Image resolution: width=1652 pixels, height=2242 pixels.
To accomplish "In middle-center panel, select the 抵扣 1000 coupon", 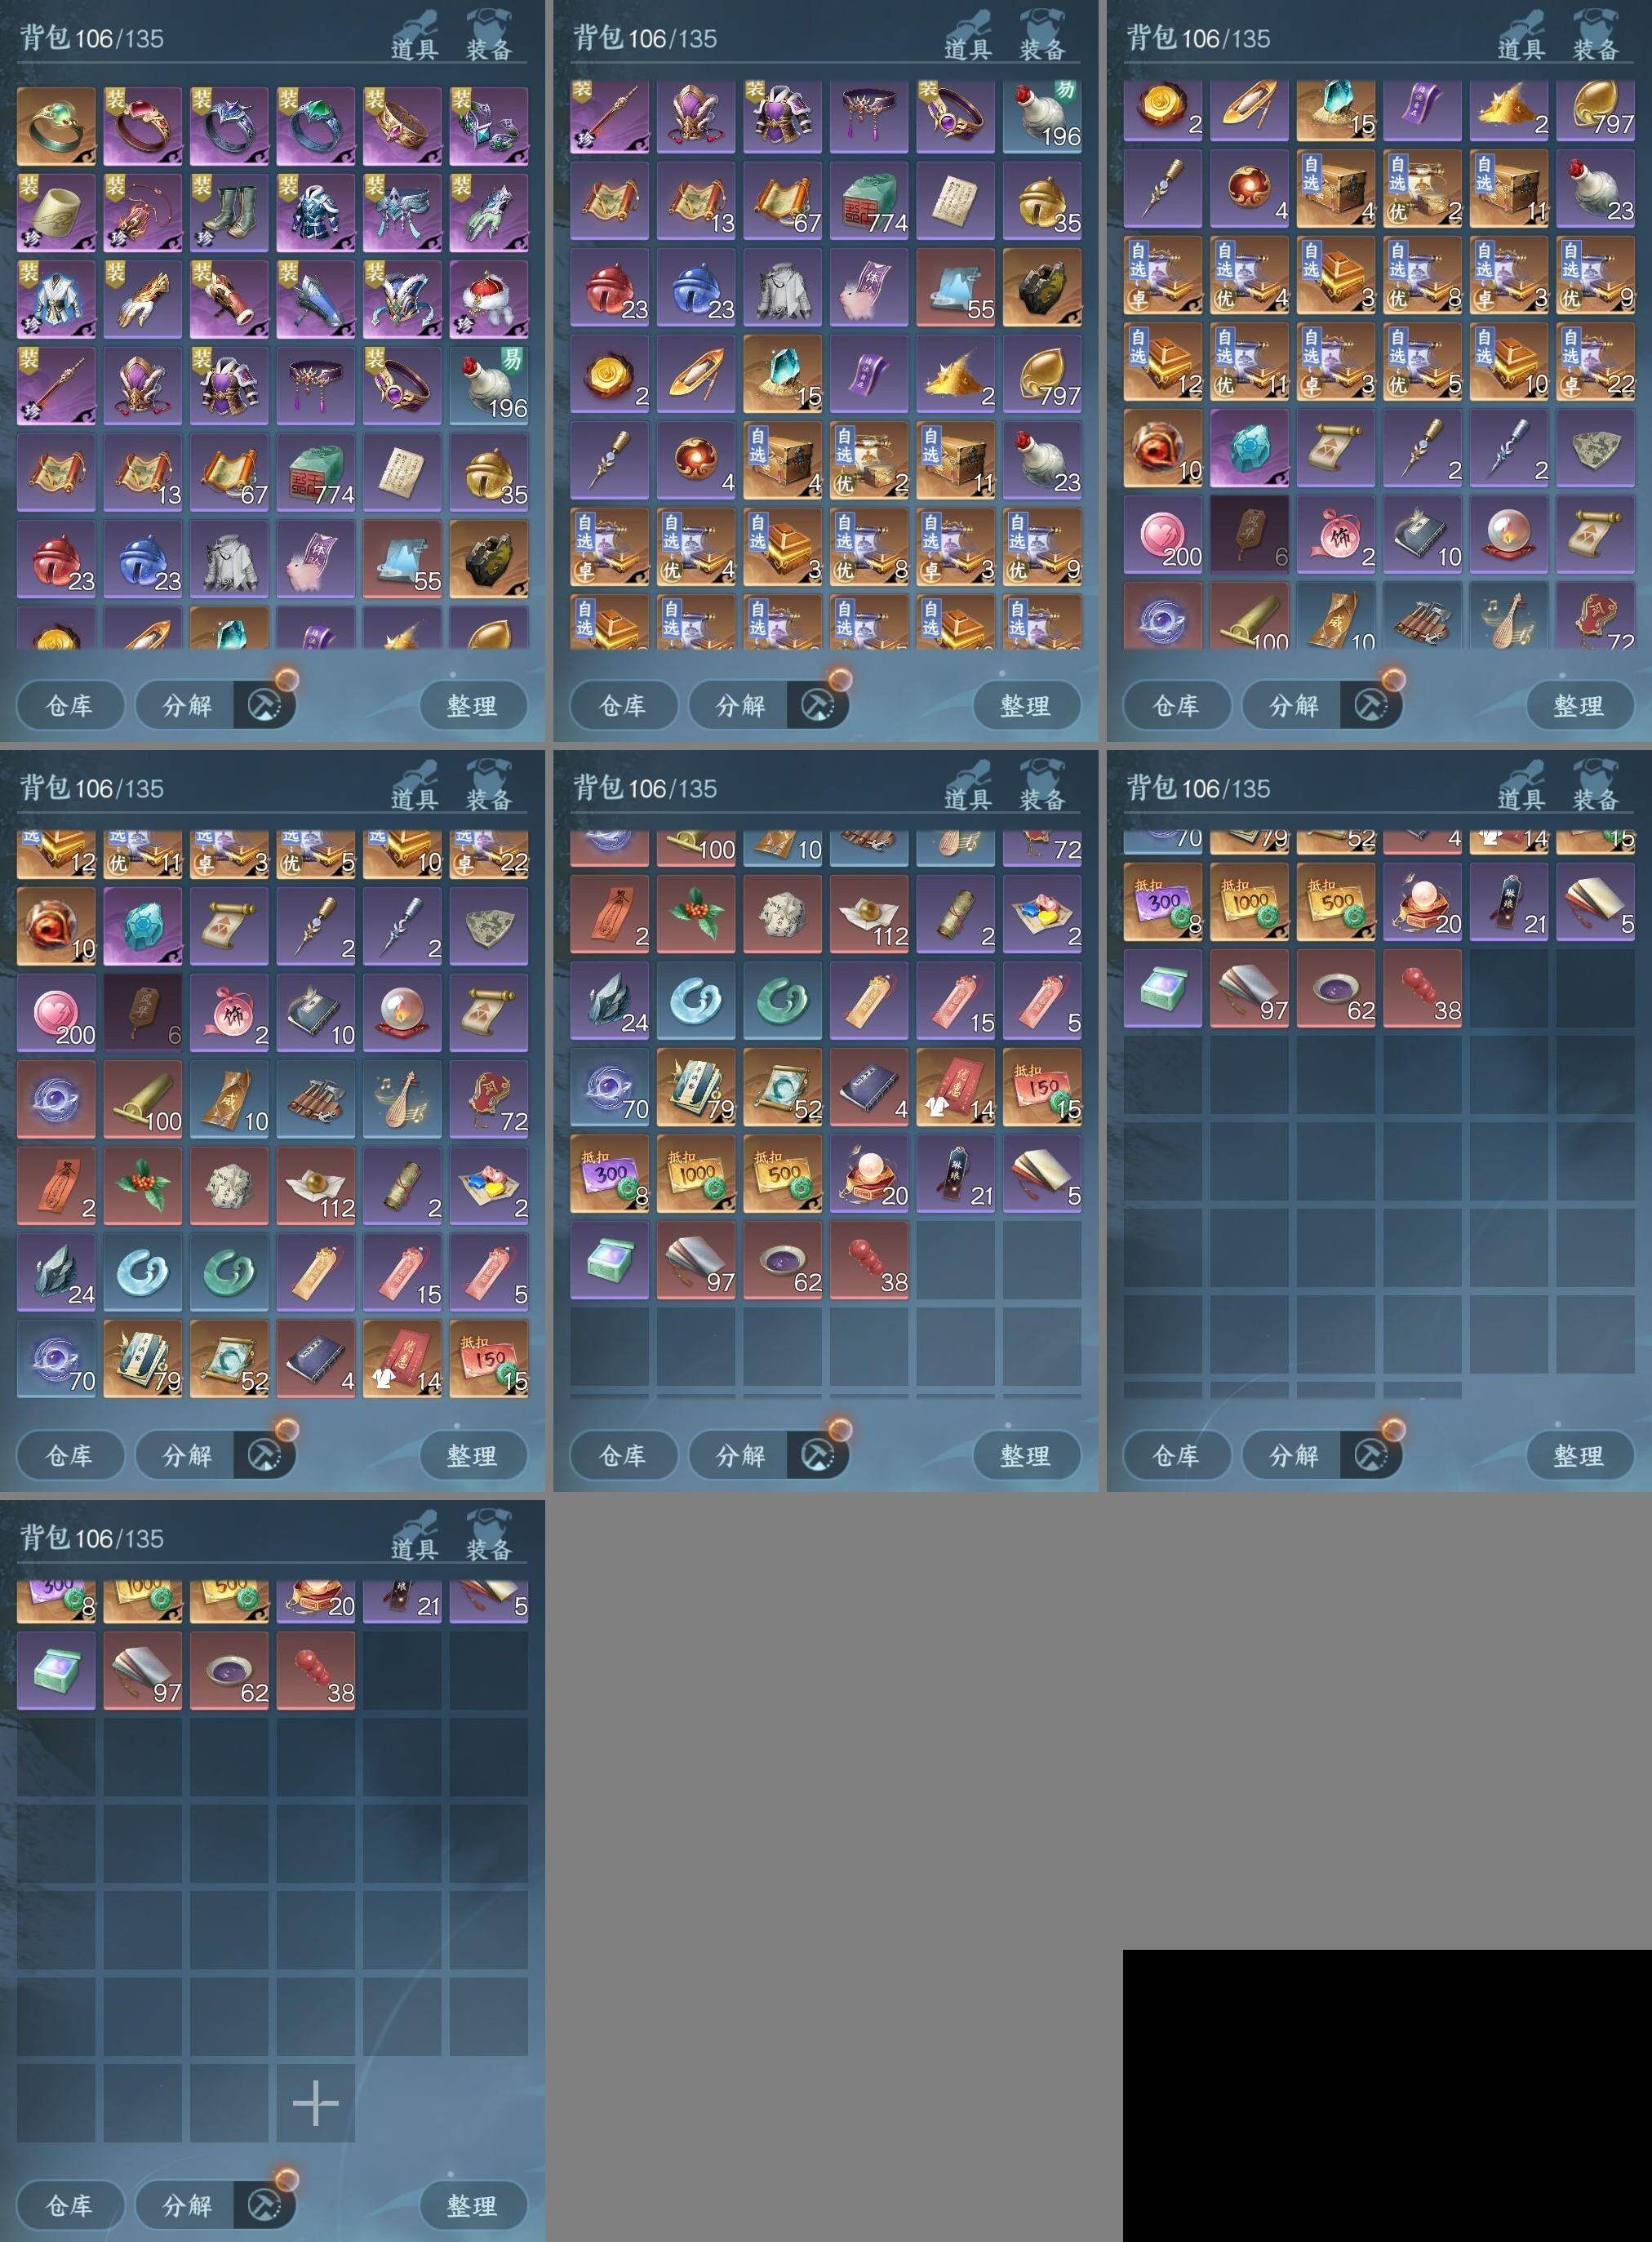I will [696, 1173].
